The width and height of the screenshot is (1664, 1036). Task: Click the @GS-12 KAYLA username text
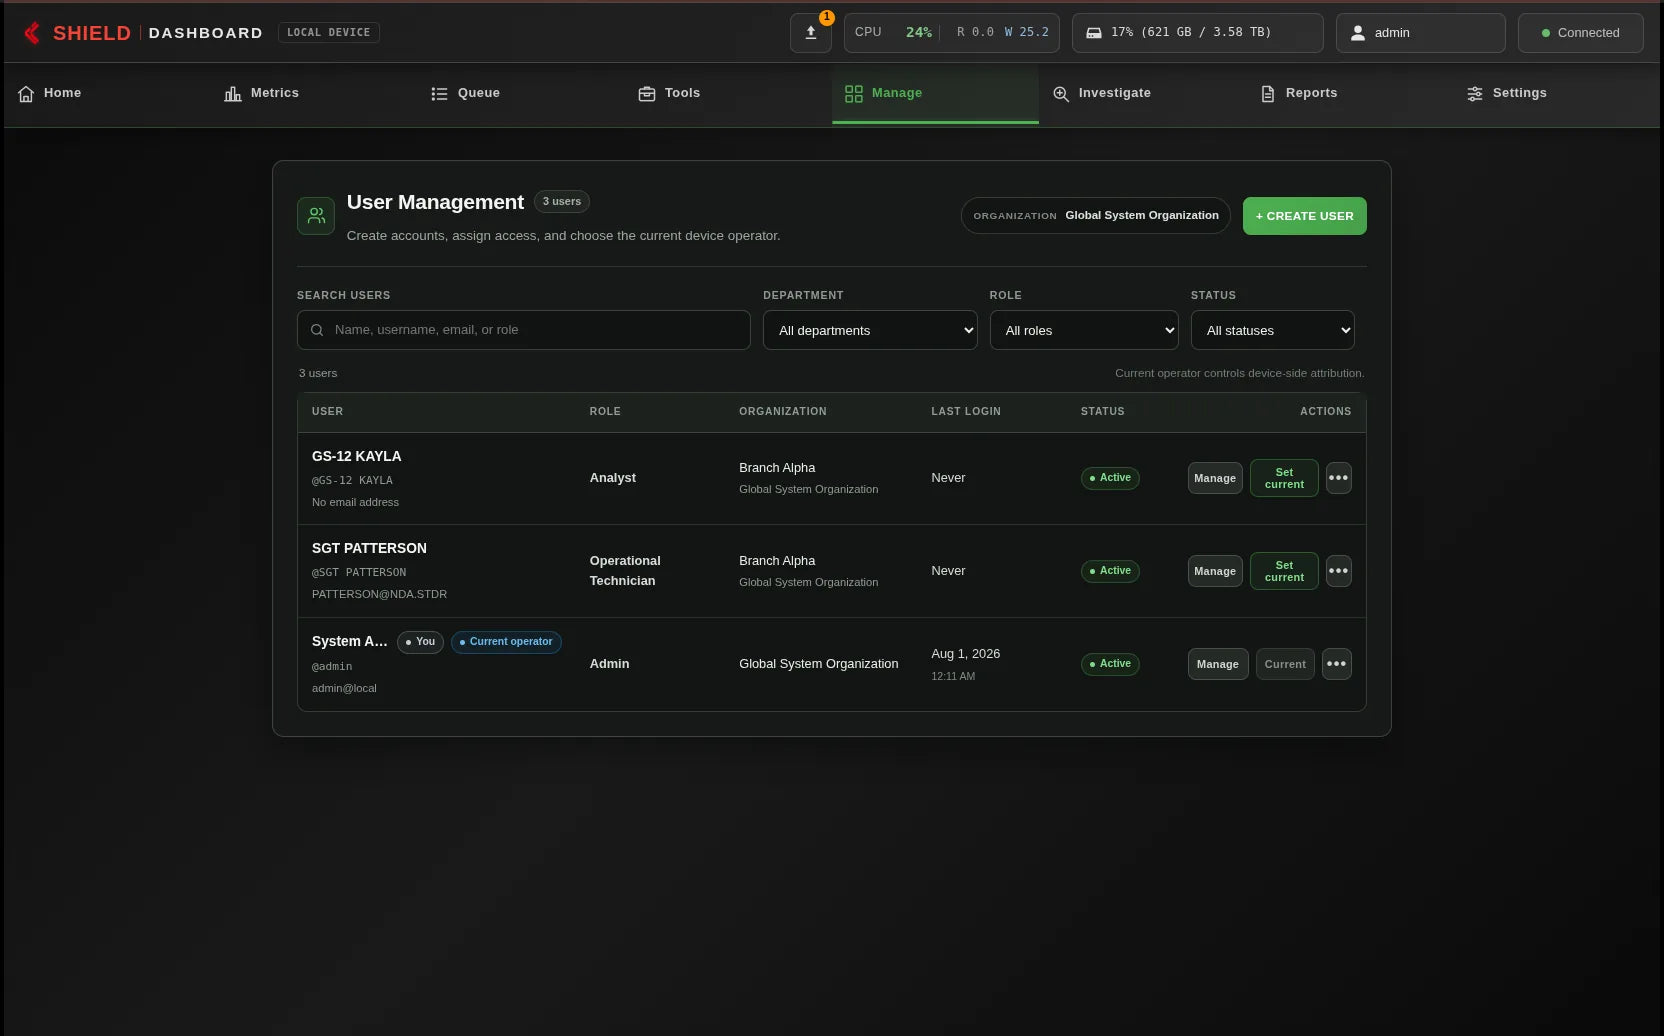point(352,481)
